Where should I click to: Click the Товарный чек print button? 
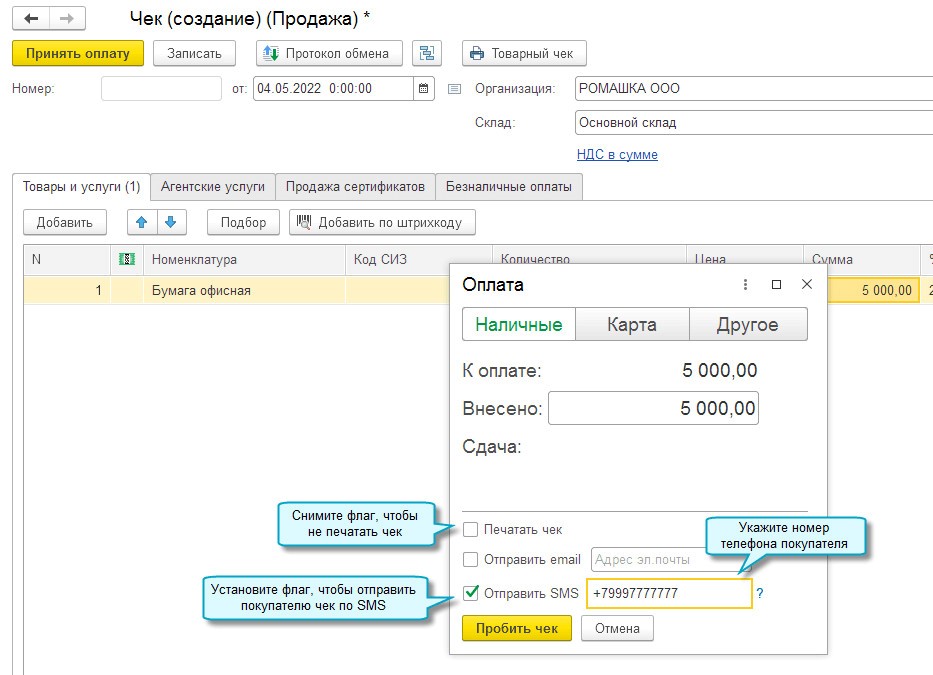pos(524,53)
